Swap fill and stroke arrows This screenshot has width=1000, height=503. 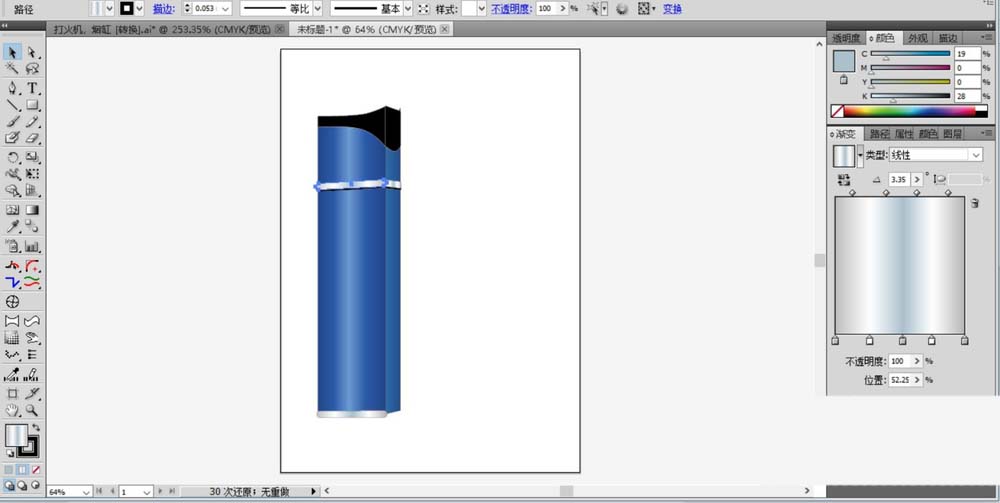(36, 428)
